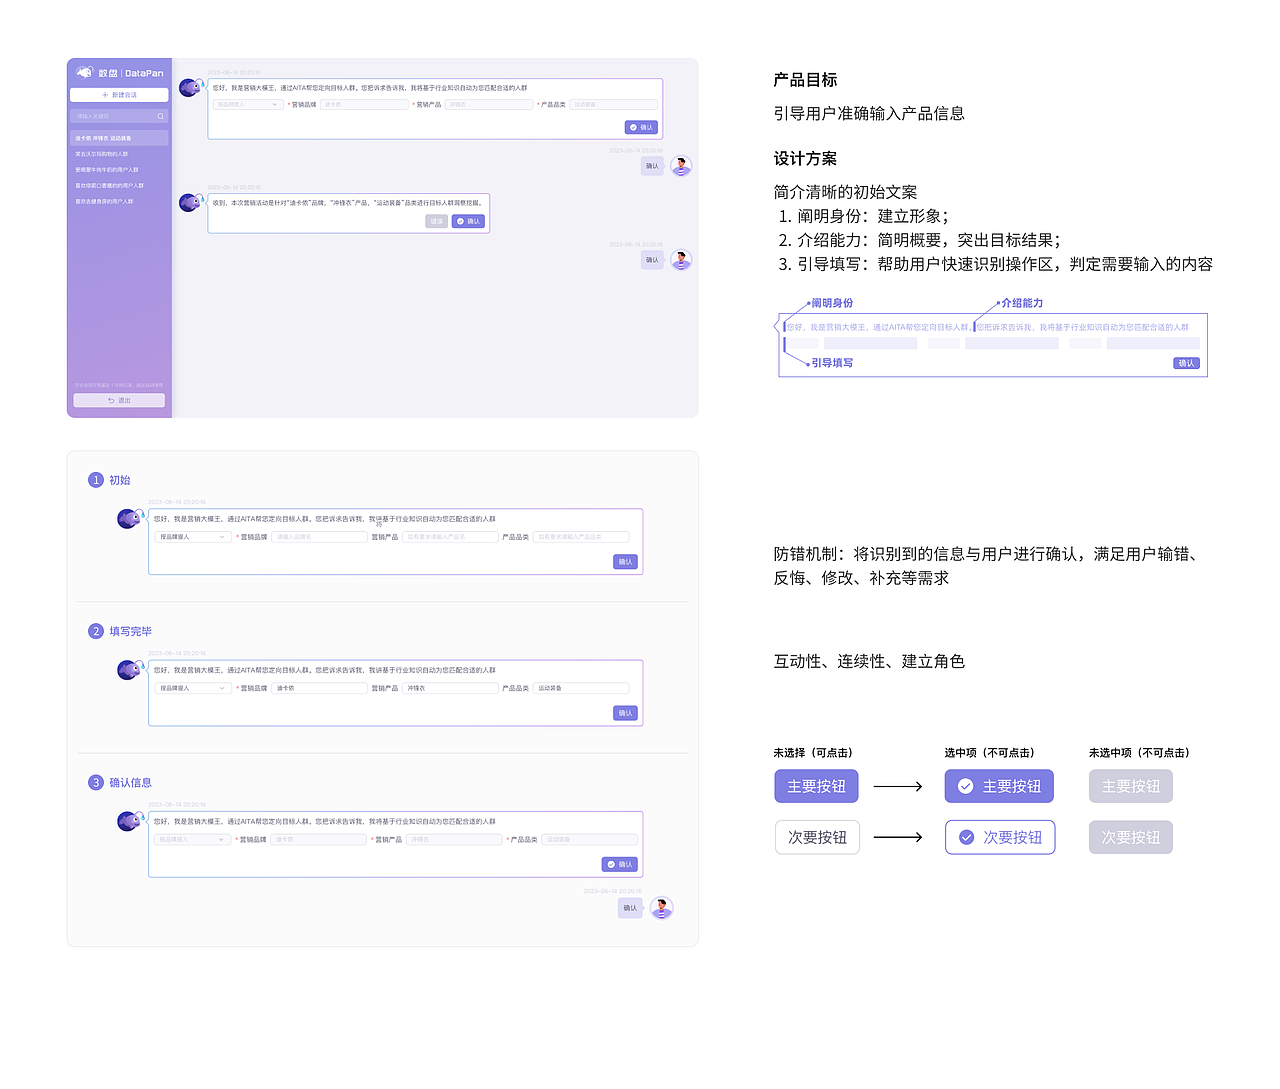The image size is (1280, 1089).
Task: Click the 引导填写 annotation label
Action: tap(832, 363)
